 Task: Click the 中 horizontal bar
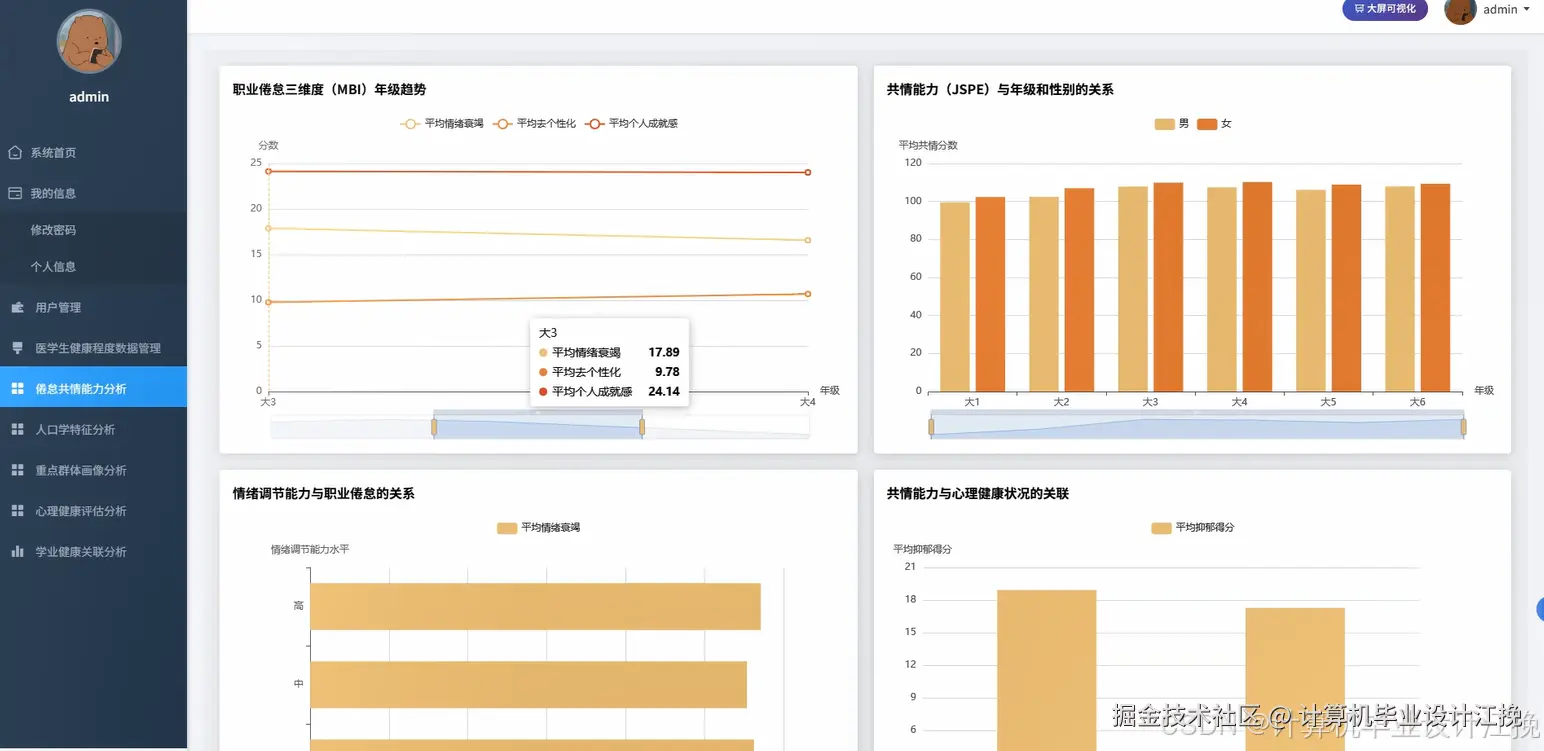tap(529, 685)
